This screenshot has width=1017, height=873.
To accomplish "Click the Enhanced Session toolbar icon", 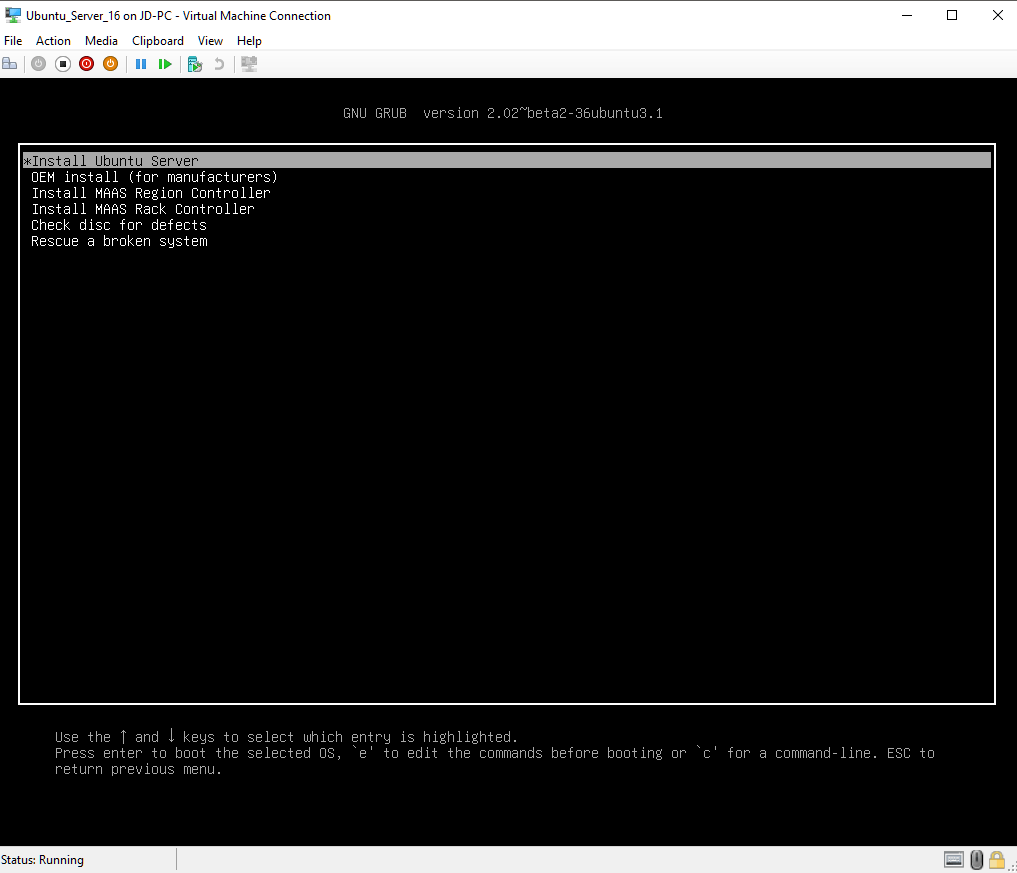I will (x=249, y=64).
